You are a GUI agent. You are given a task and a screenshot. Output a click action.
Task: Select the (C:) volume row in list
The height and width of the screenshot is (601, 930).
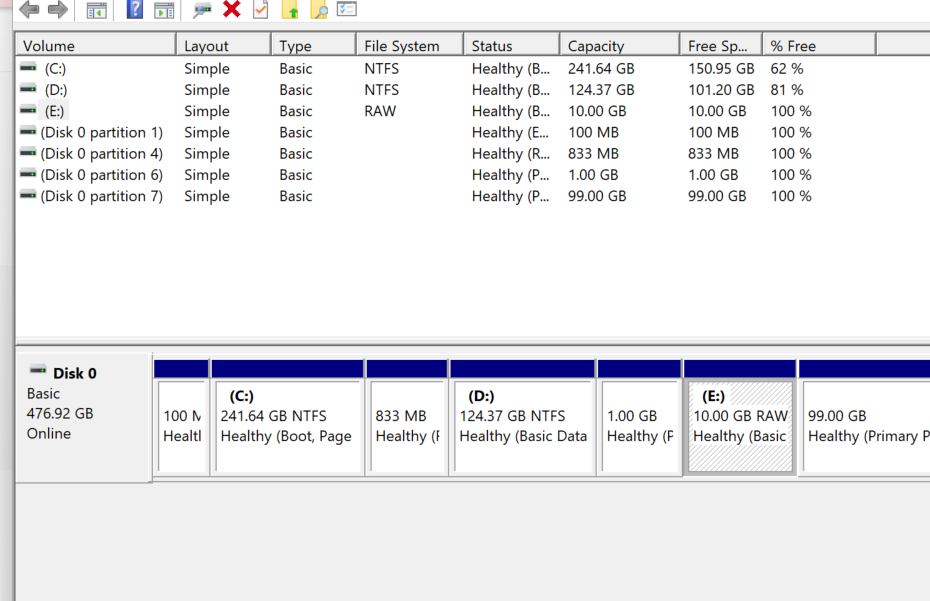55,69
